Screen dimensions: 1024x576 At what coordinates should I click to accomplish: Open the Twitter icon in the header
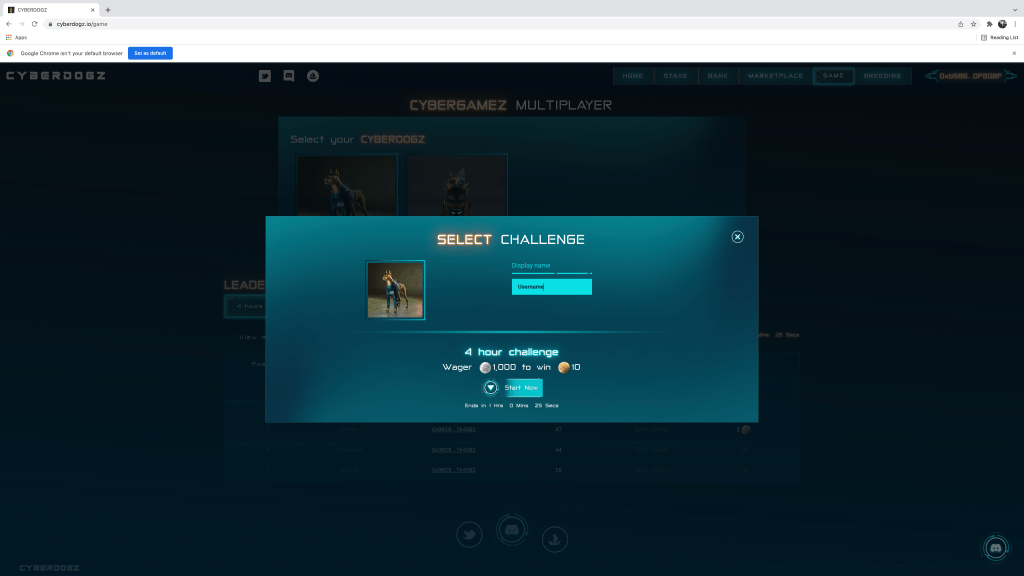265,76
